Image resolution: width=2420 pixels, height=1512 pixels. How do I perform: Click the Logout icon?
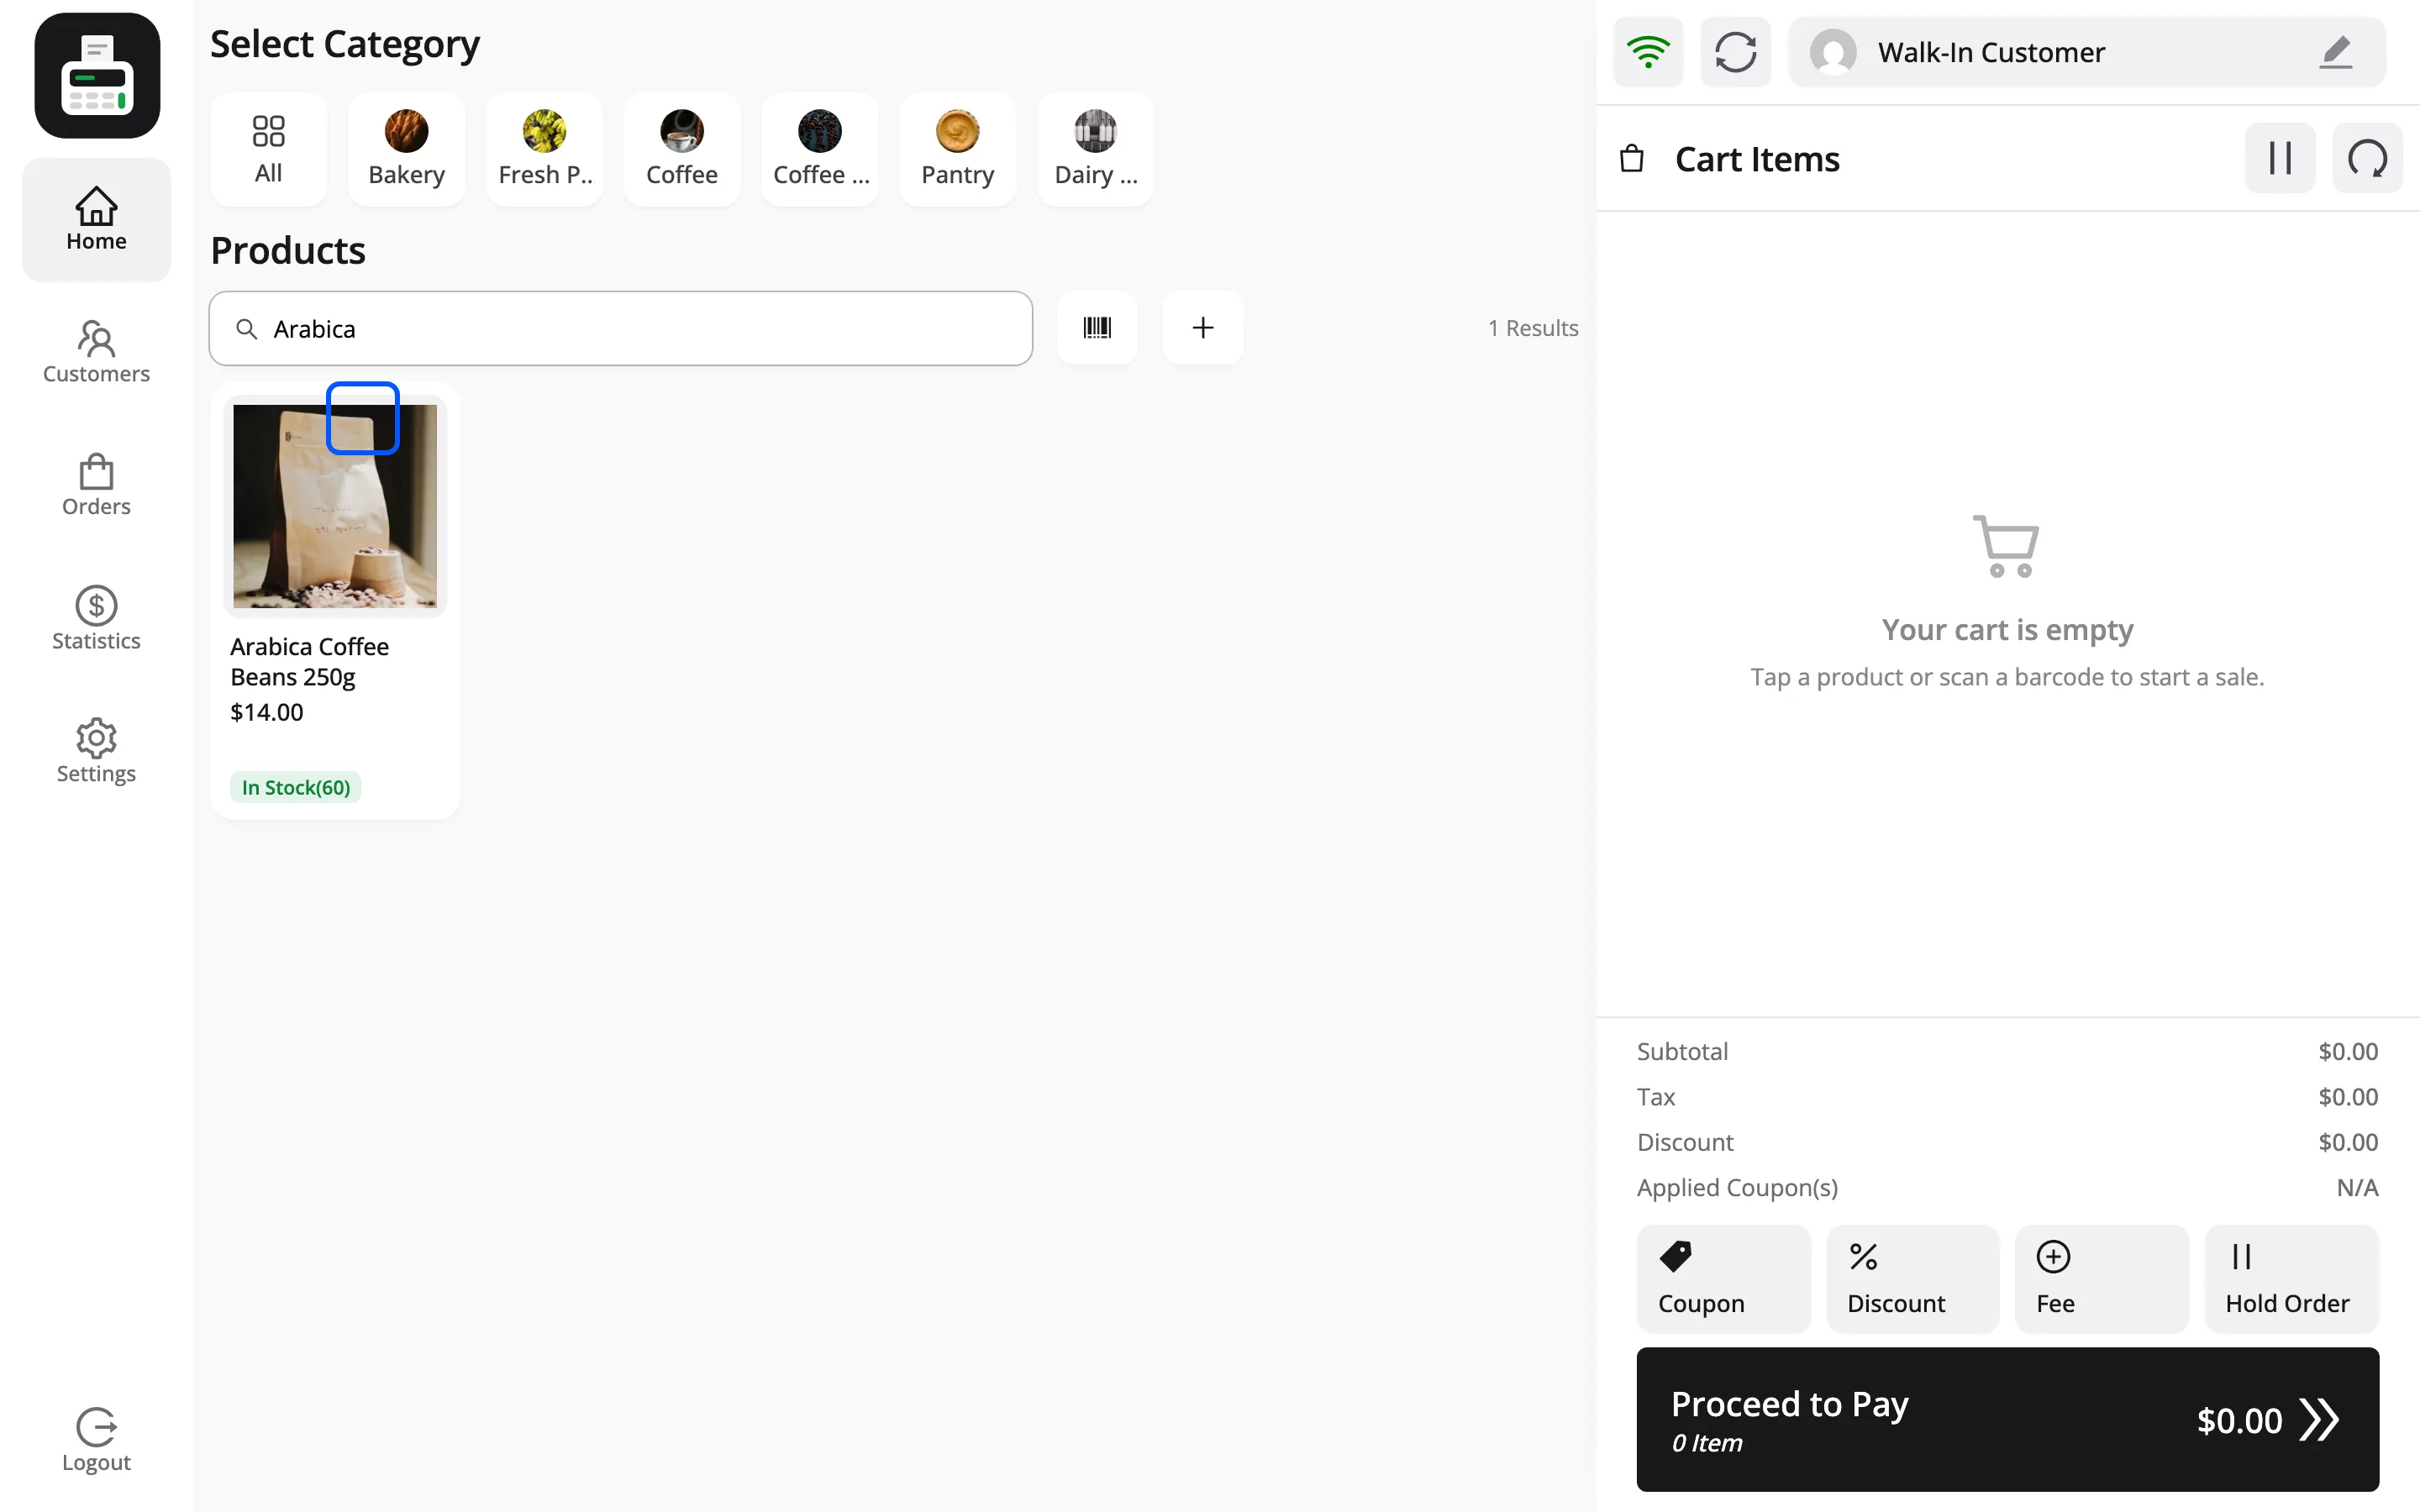[96, 1427]
